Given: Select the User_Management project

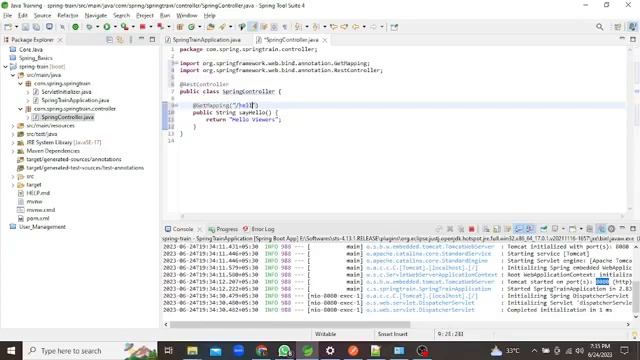Looking at the screenshot, I should (42, 227).
